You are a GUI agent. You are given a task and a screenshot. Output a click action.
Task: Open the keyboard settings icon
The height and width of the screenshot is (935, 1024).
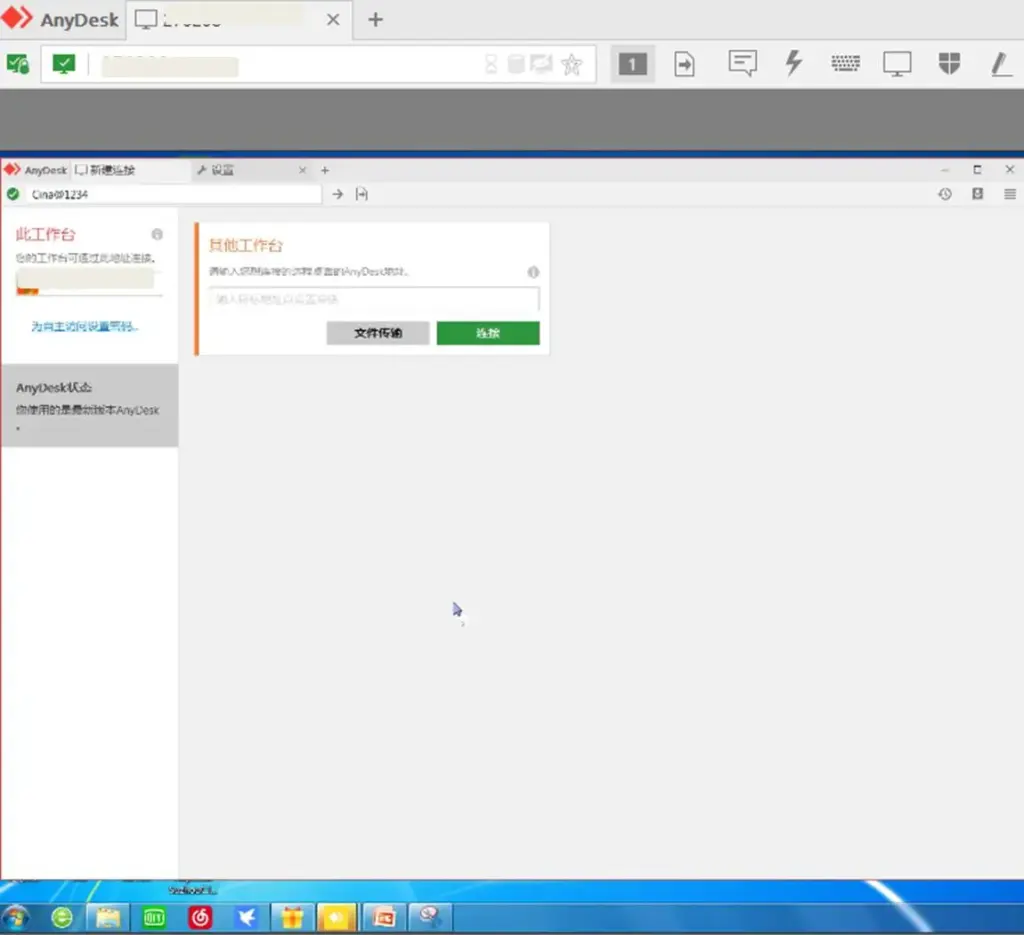tap(845, 63)
